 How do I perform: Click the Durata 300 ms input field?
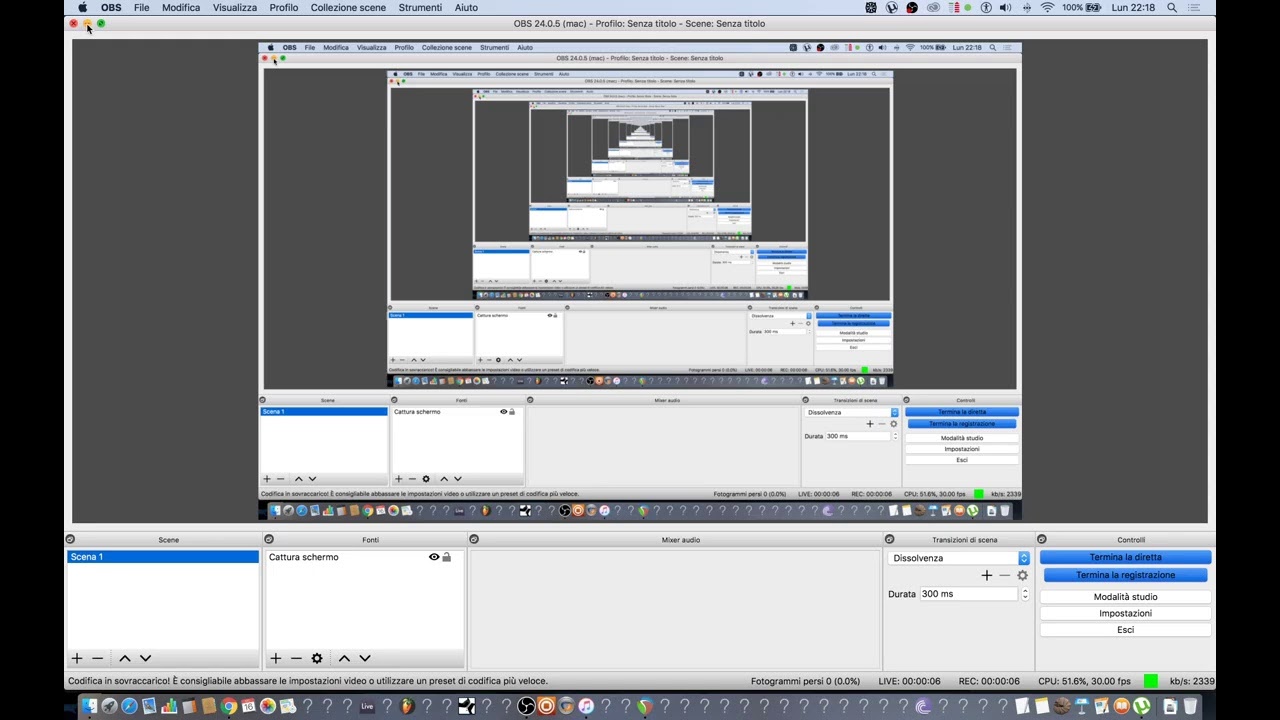968,594
